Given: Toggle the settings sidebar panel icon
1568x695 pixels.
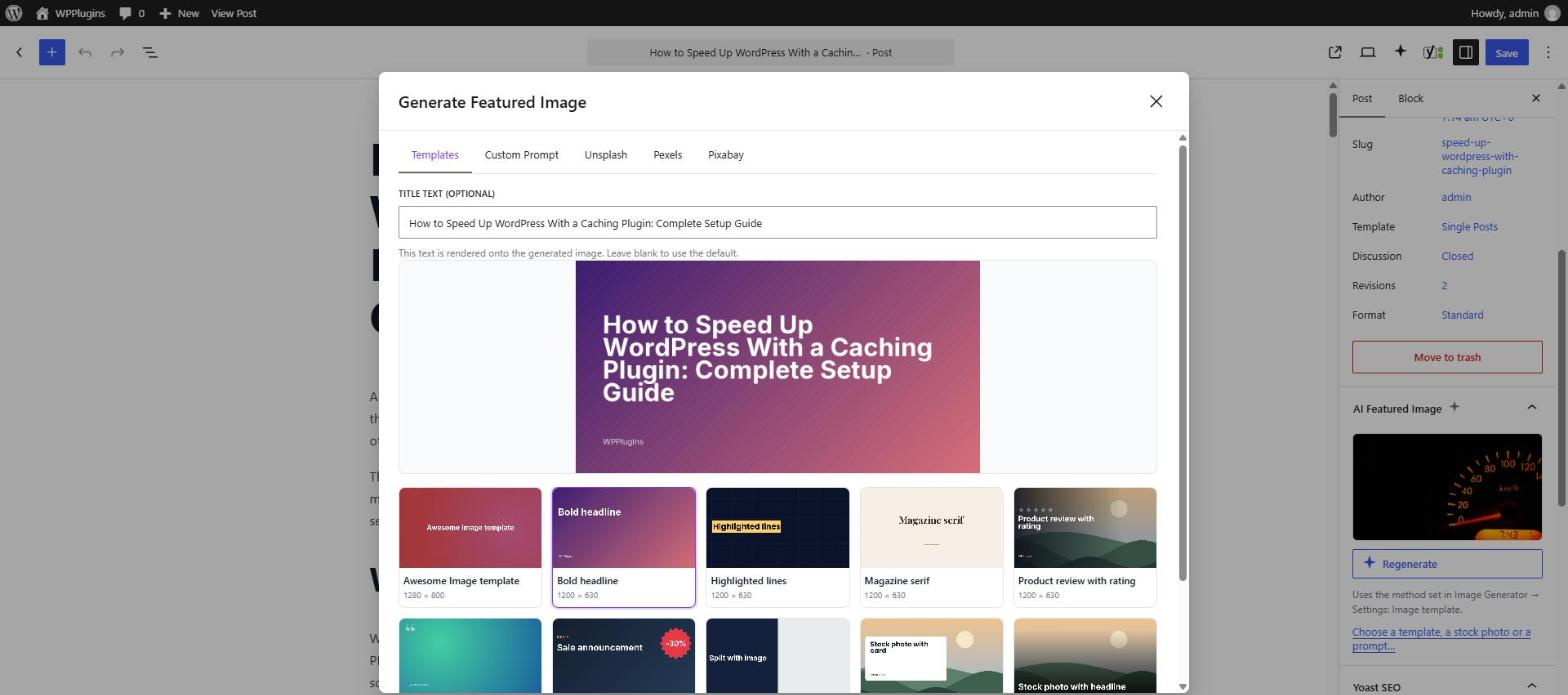Looking at the screenshot, I should (x=1465, y=52).
